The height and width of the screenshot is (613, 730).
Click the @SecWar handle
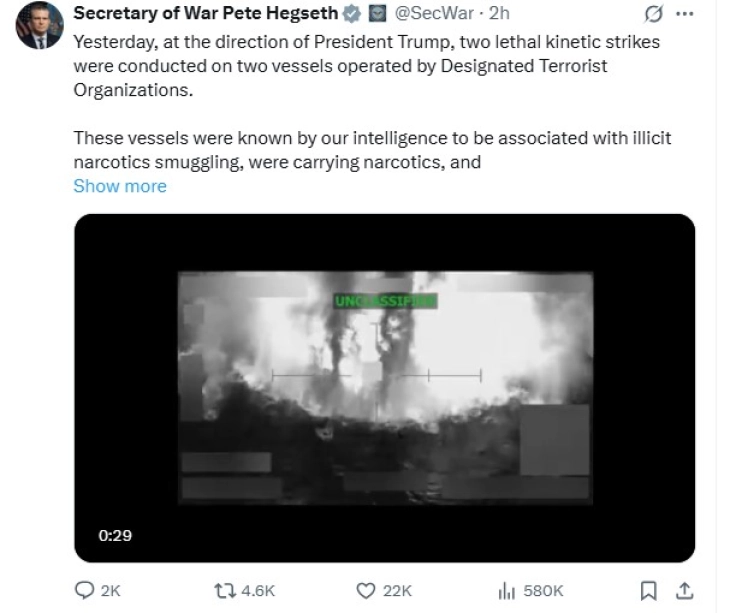tap(429, 14)
